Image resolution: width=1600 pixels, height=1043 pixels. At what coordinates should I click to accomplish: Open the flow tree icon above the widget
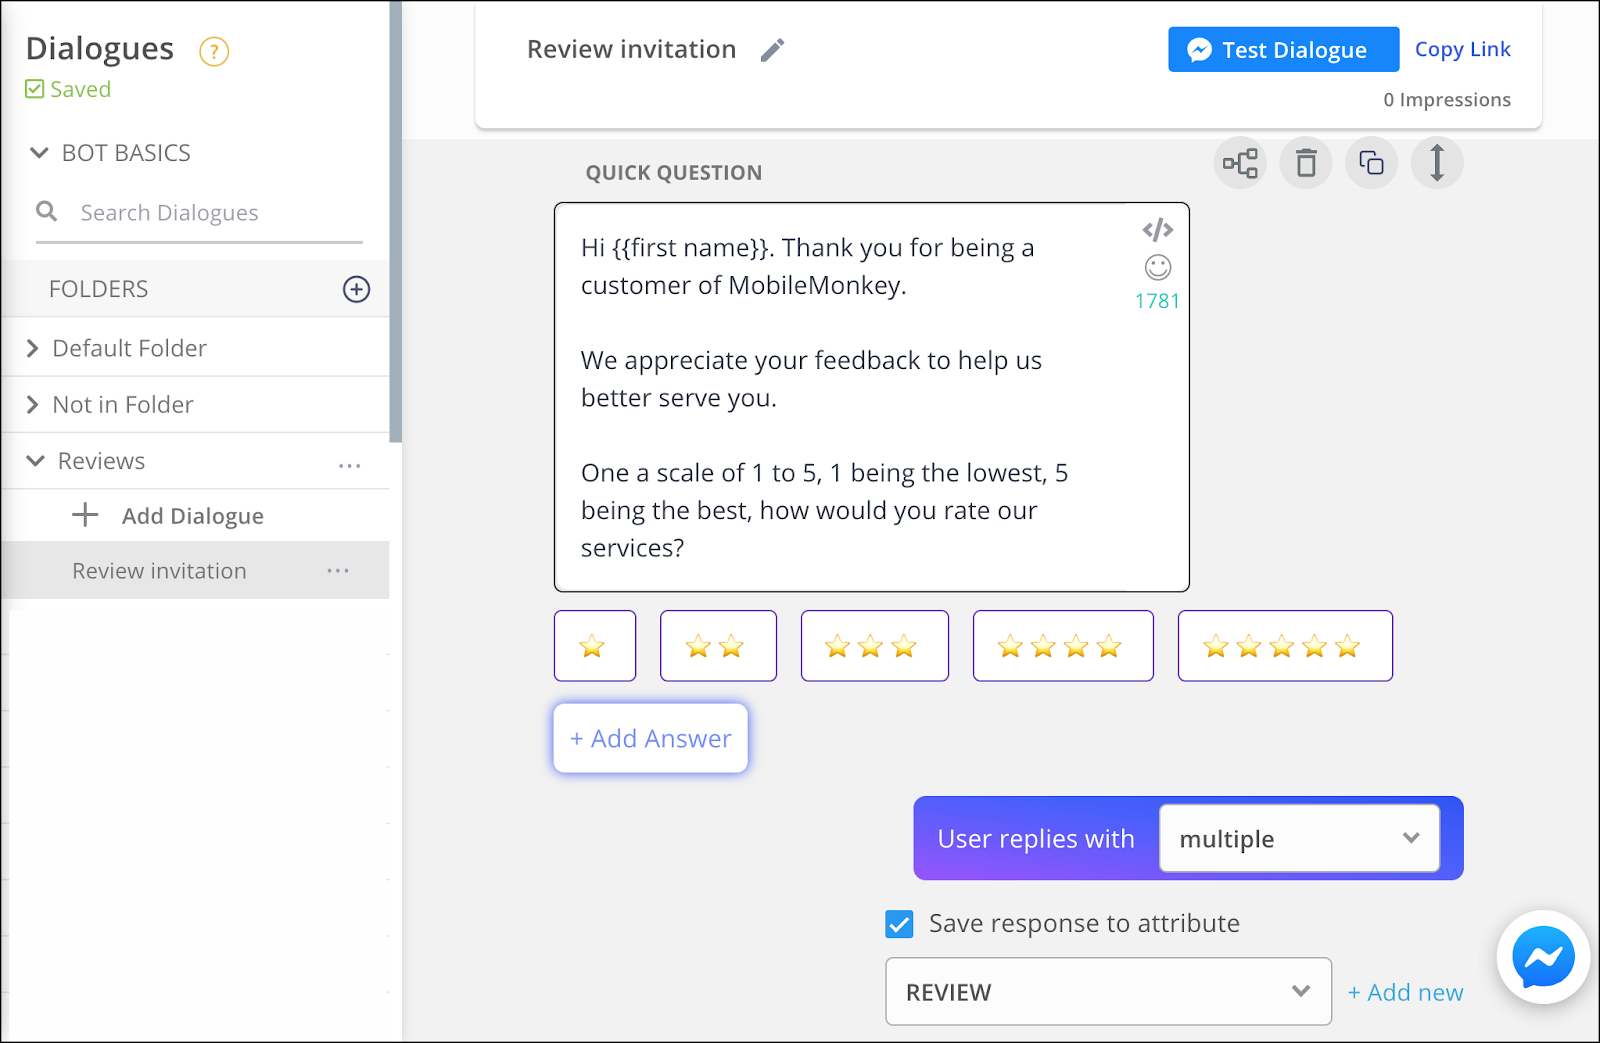tap(1240, 163)
